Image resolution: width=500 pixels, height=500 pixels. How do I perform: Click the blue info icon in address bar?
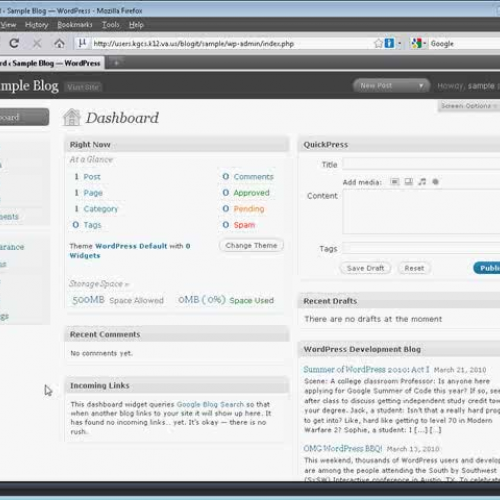389,43
